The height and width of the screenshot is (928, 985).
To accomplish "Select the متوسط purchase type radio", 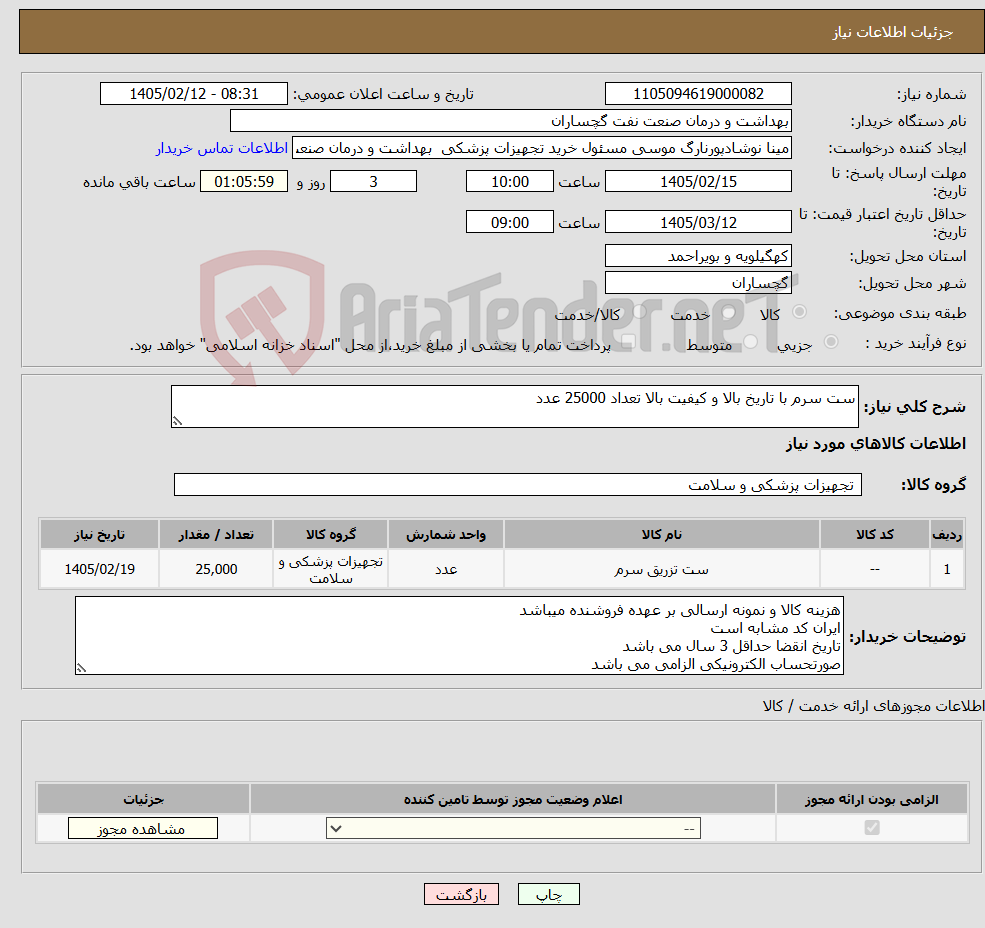I will pos(751,342).
